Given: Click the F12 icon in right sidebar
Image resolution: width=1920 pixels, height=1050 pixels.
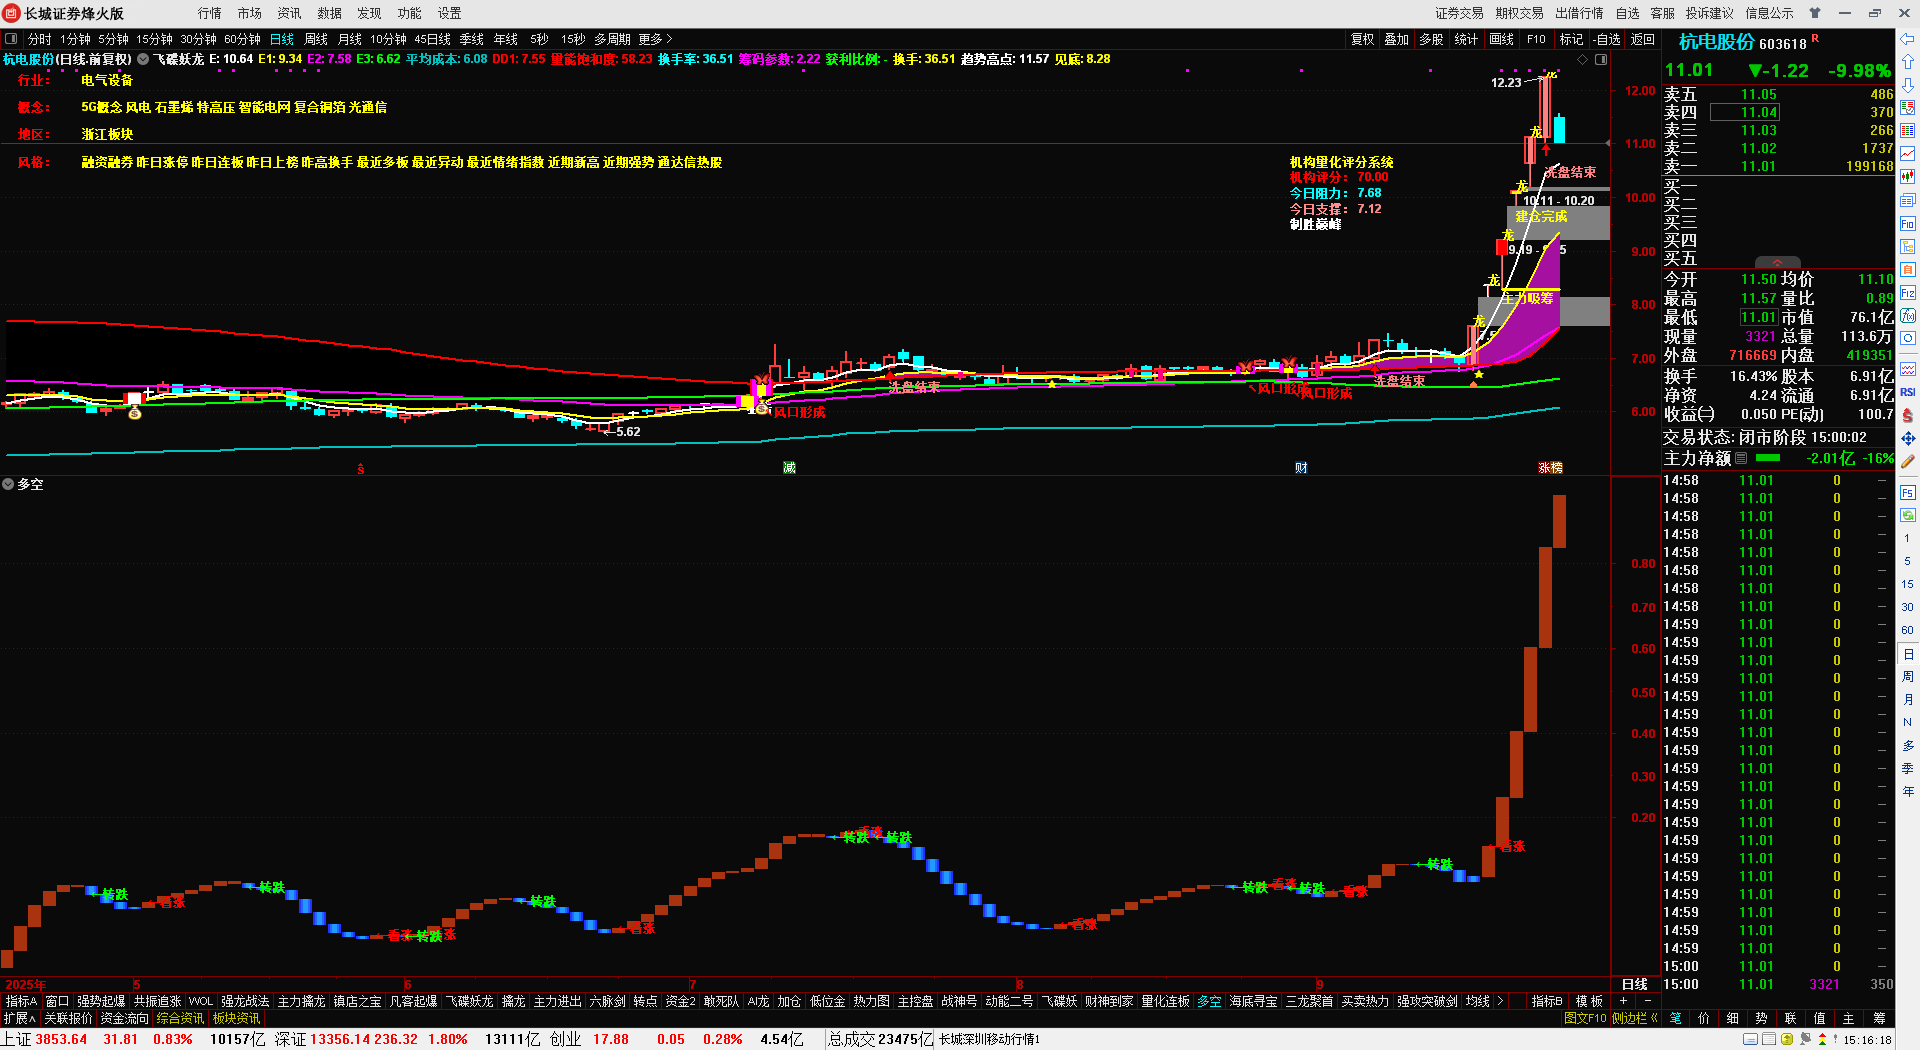Looking at the screenshot, I should pos(1908,293).
